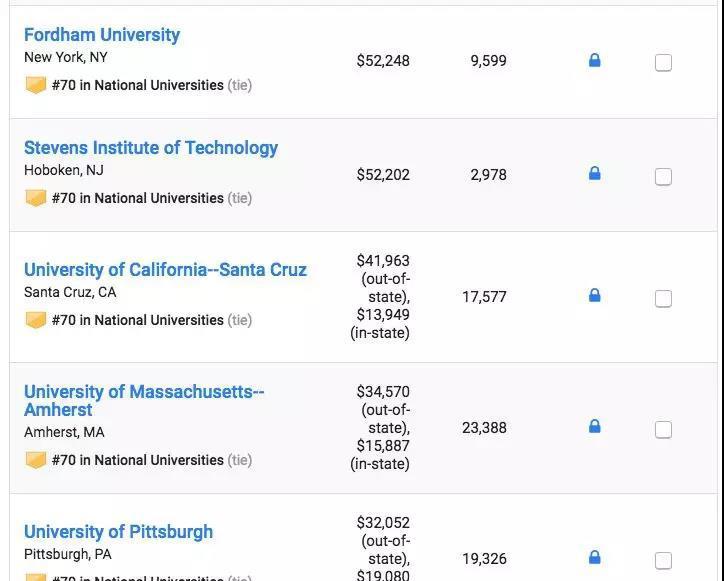
Task: Click lock icon in UC Santa Cruz row
Action: tap(595, 296)
